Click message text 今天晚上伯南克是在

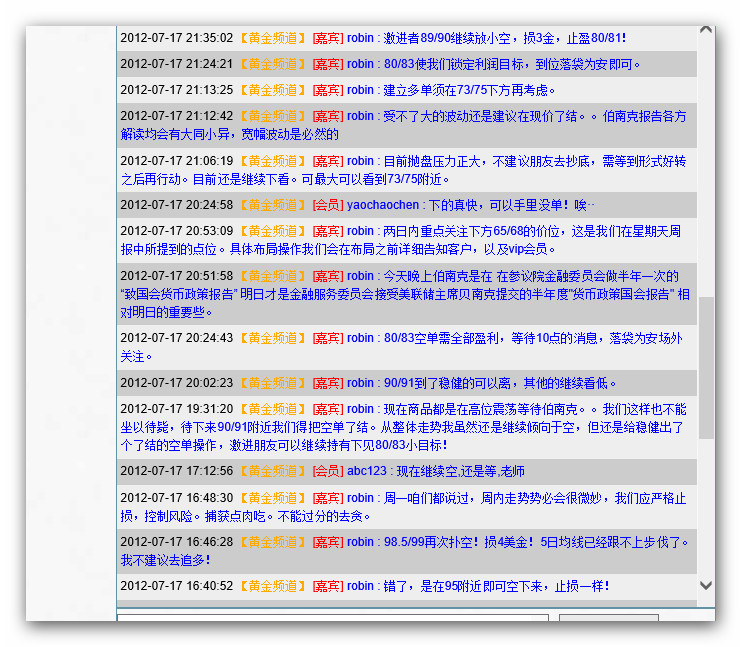tap(438, 276)
